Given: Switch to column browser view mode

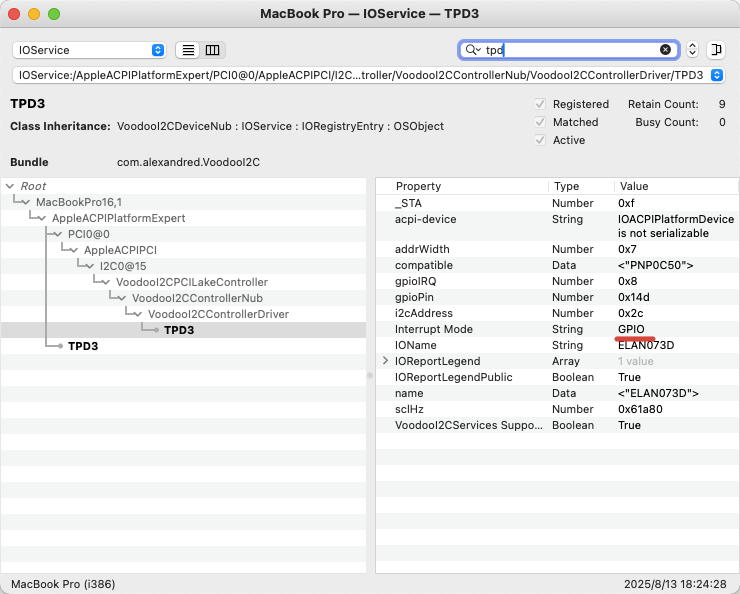Looking at the screenshot, I should [x=212, y=50].
